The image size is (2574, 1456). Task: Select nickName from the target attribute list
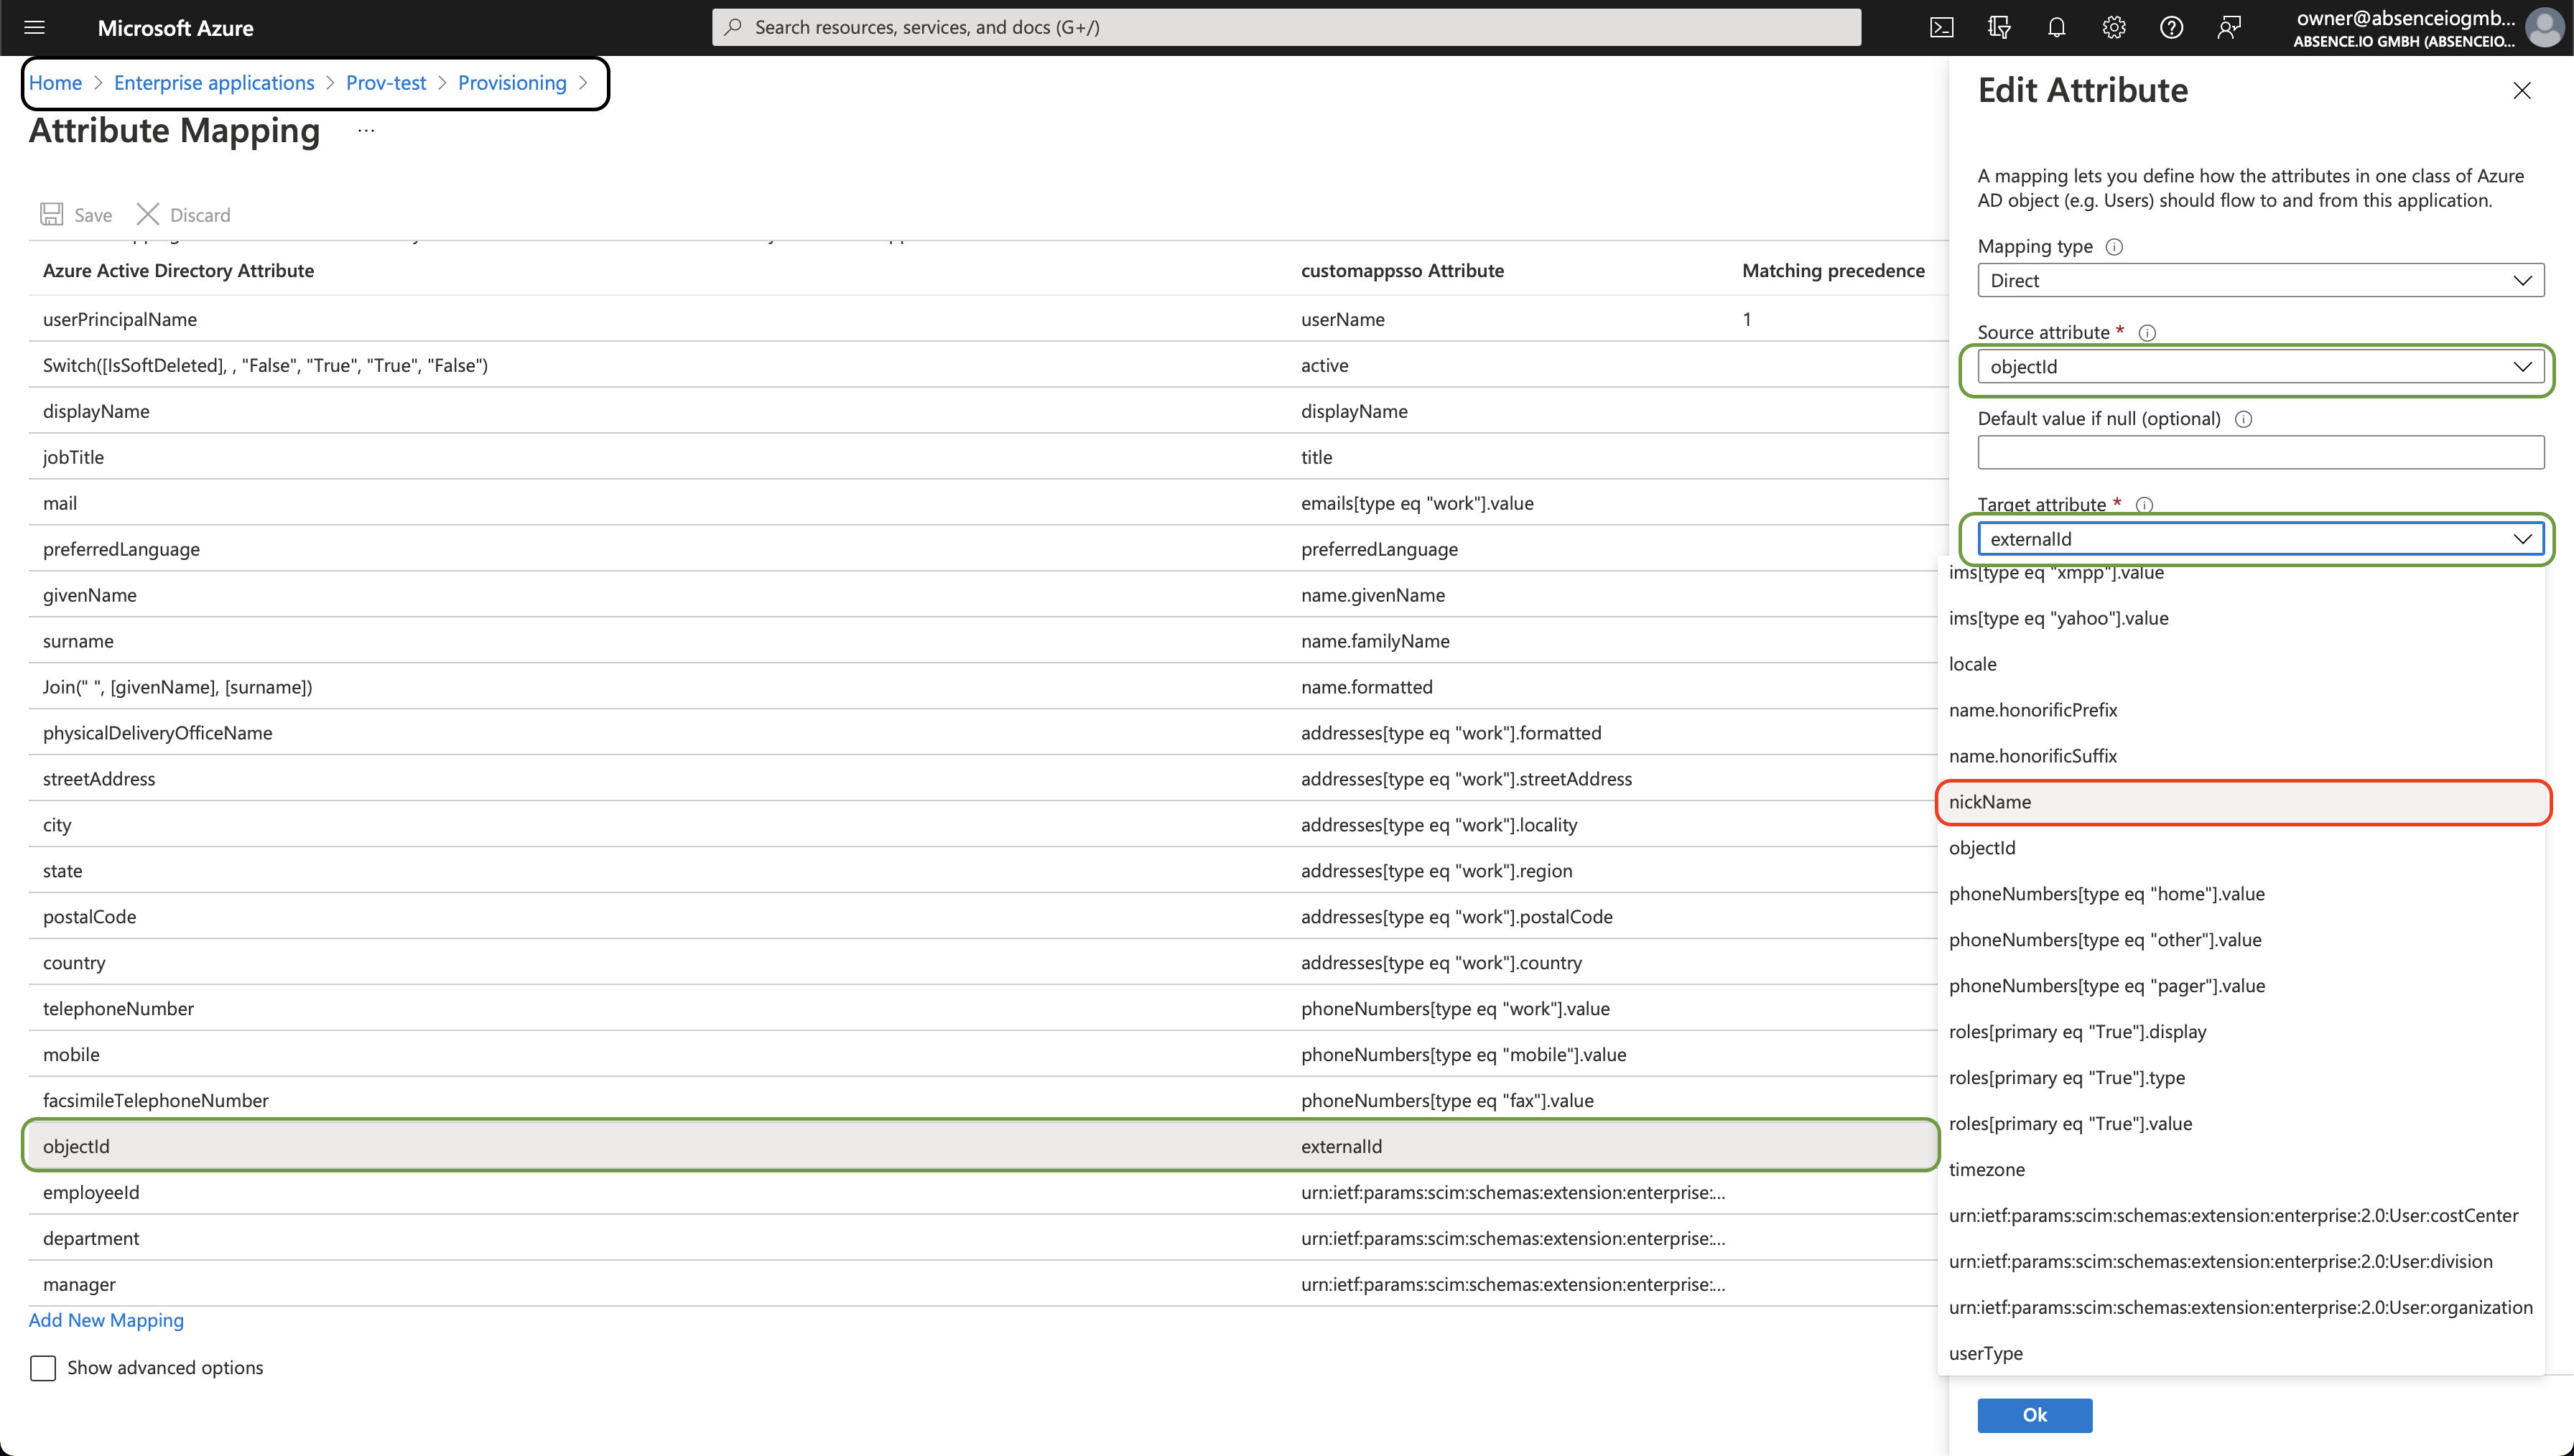(x=1990, y=802)
